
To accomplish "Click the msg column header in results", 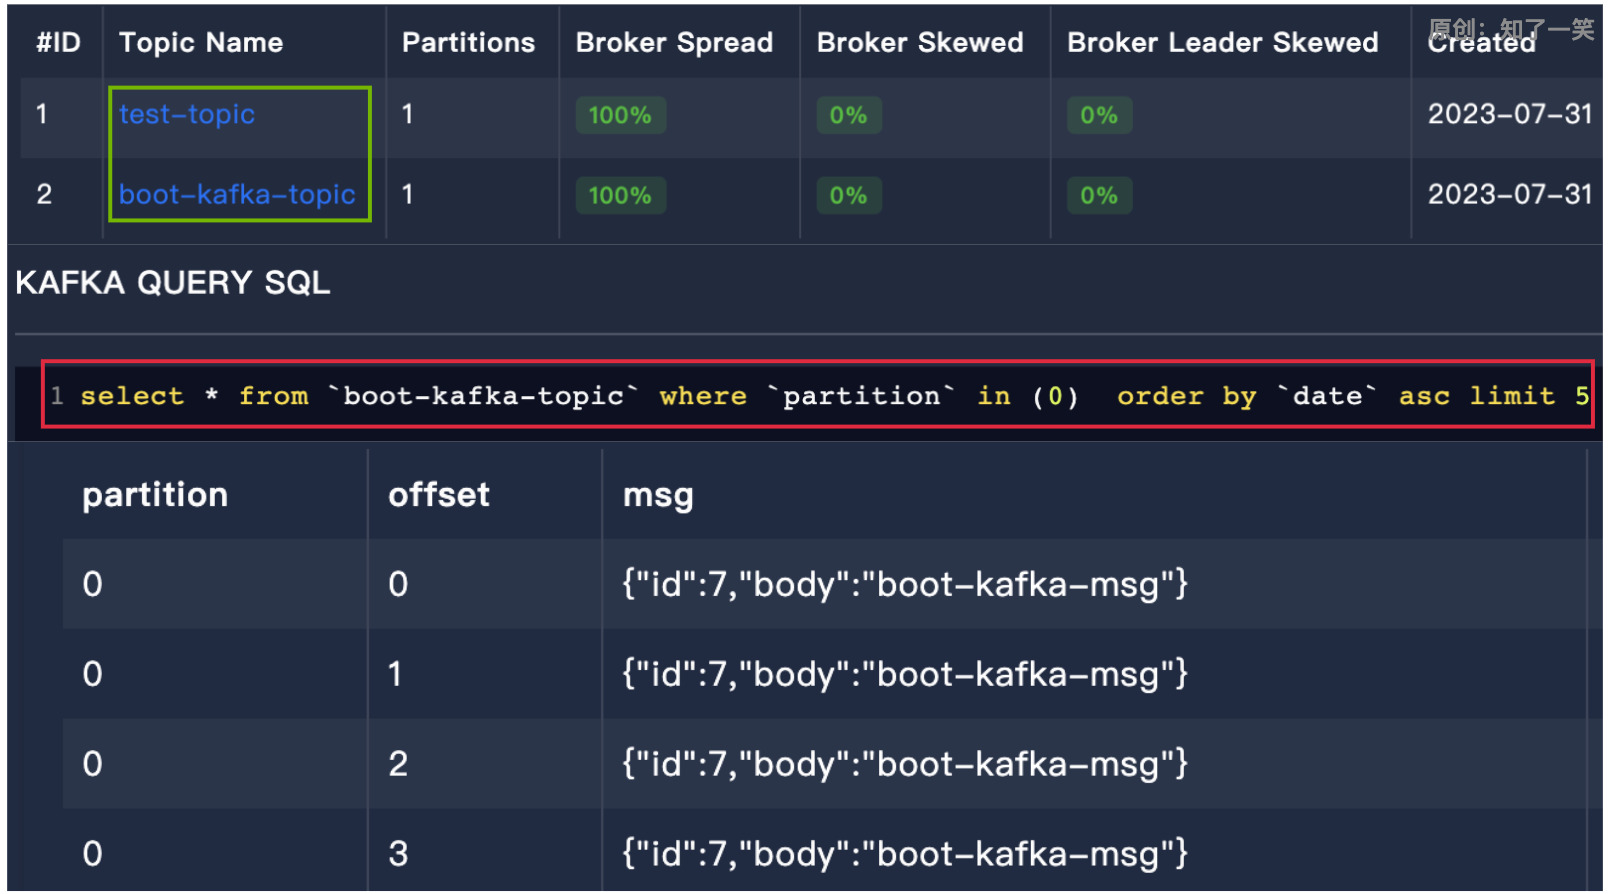I will 658,495.
